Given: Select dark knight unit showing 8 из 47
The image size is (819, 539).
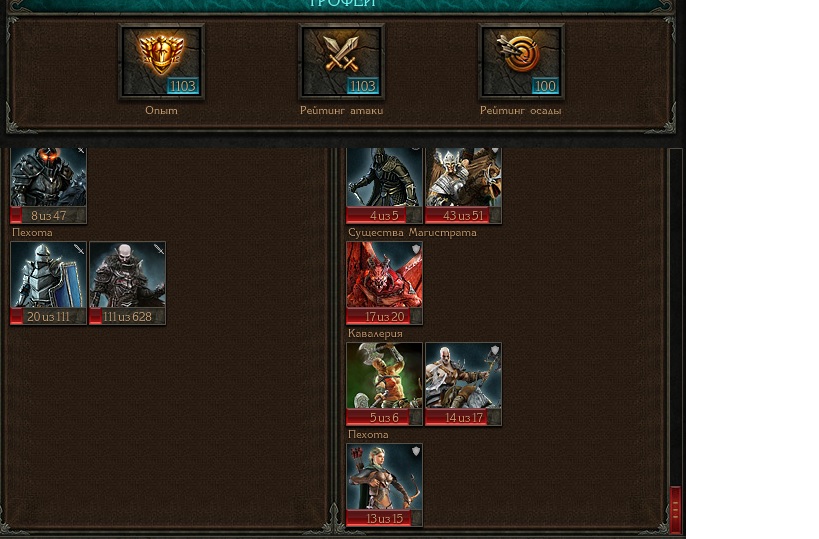Looking at the screenshot, I should [x=49, y=185].
